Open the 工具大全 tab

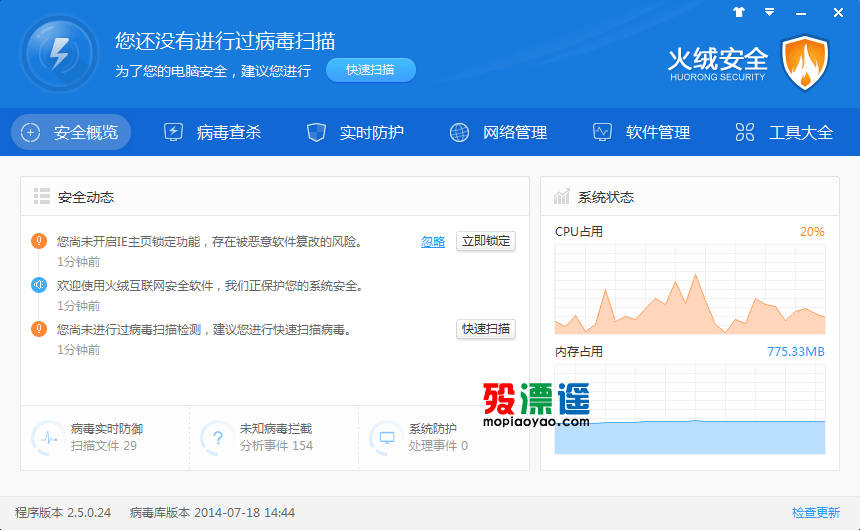785,132
